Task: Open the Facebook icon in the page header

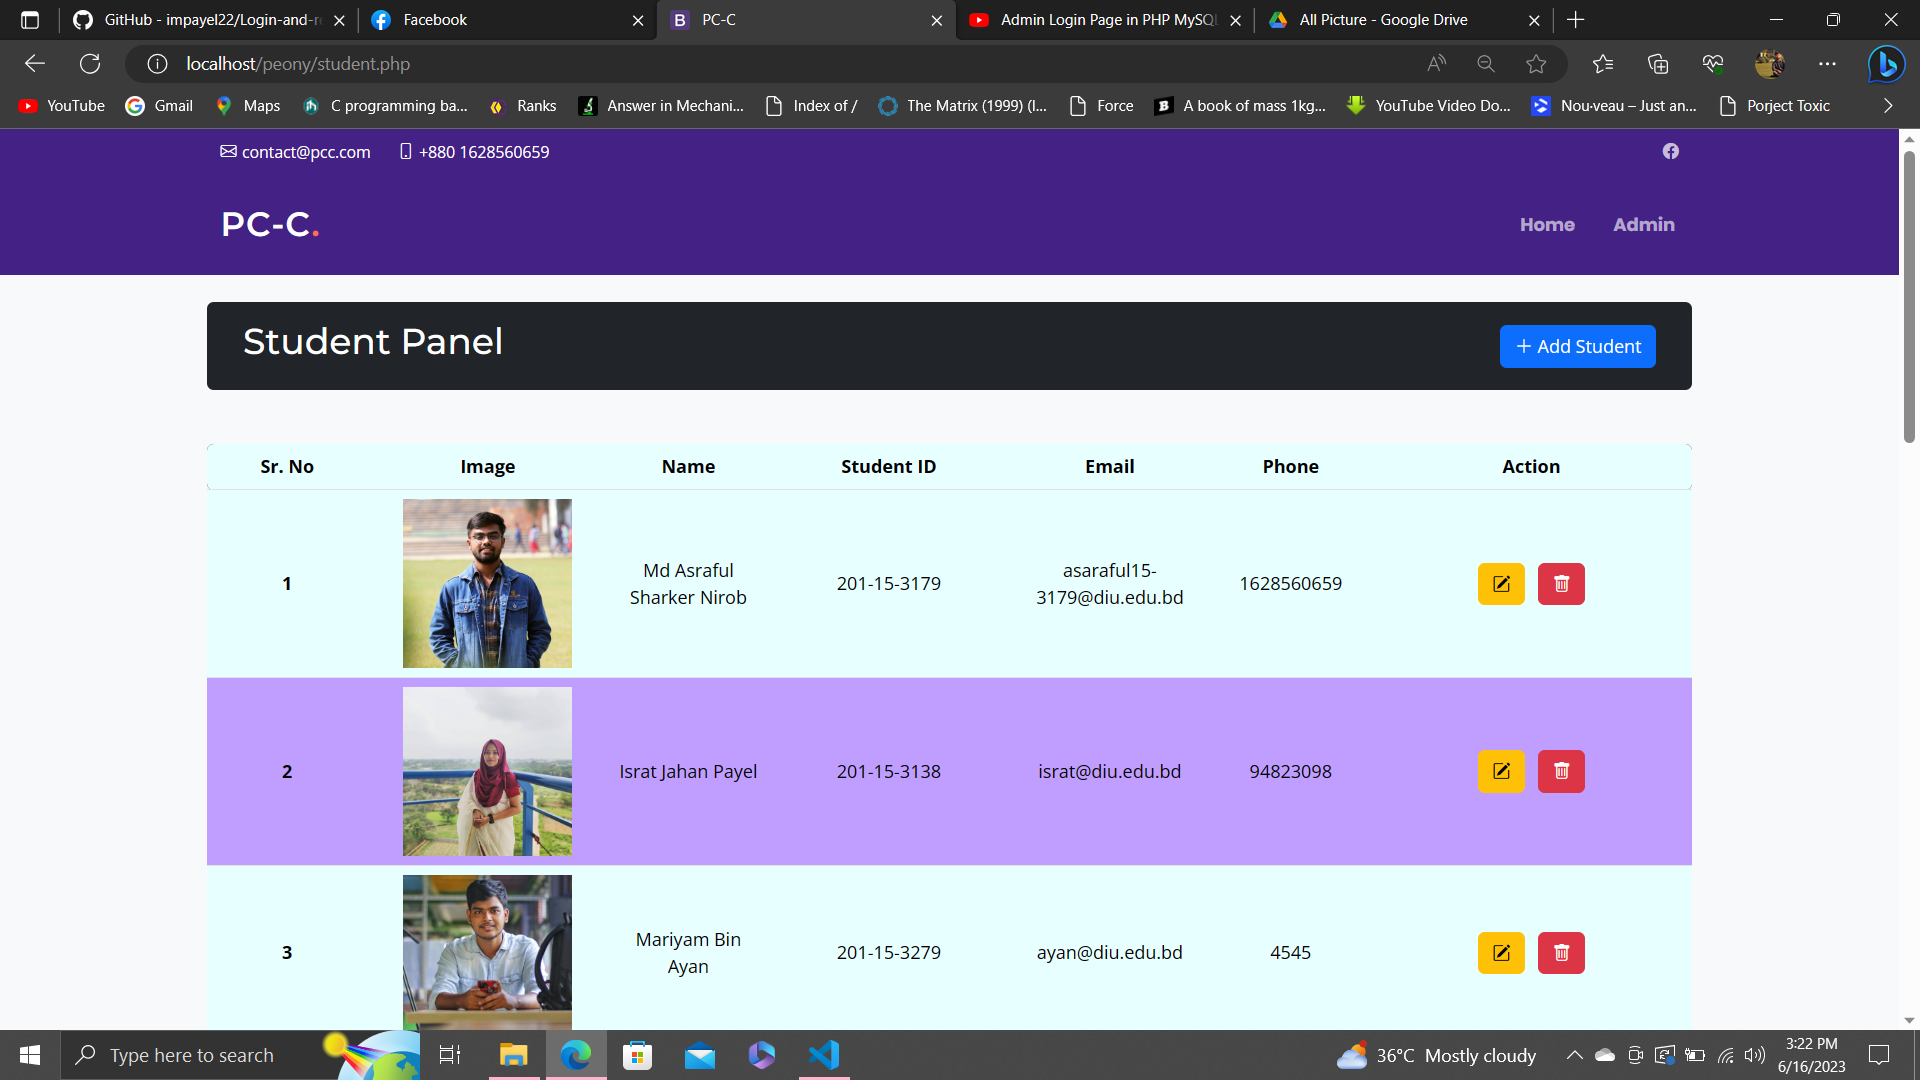Action: tap(1671, 151)
